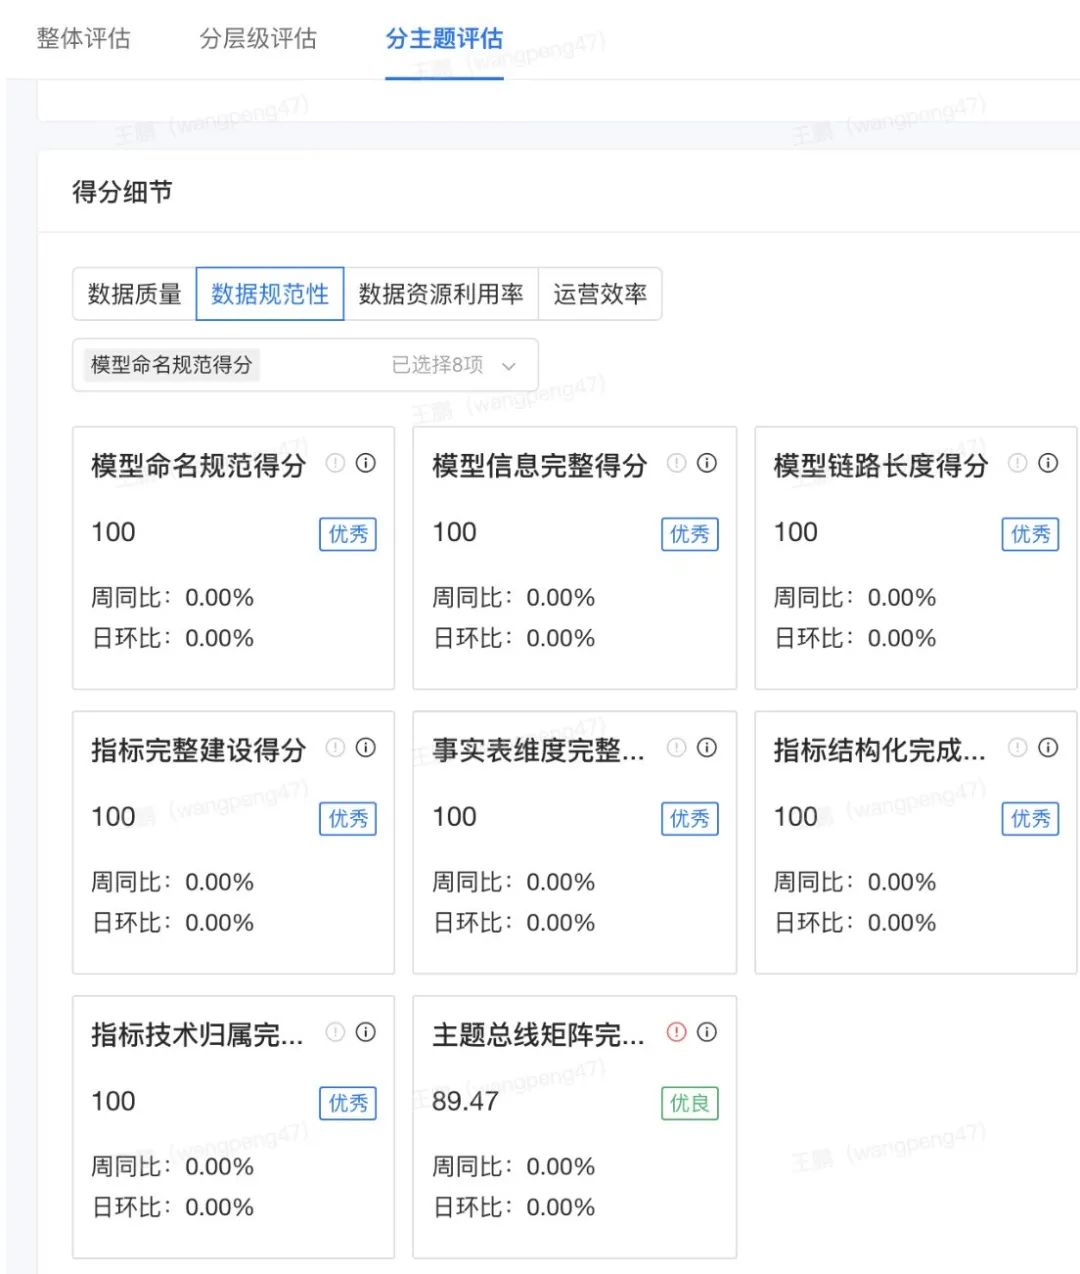This screenshot has height=1274, width=1080.
Task: Open the info icon on 事实表维度完整 card
Action: [708, 748]
